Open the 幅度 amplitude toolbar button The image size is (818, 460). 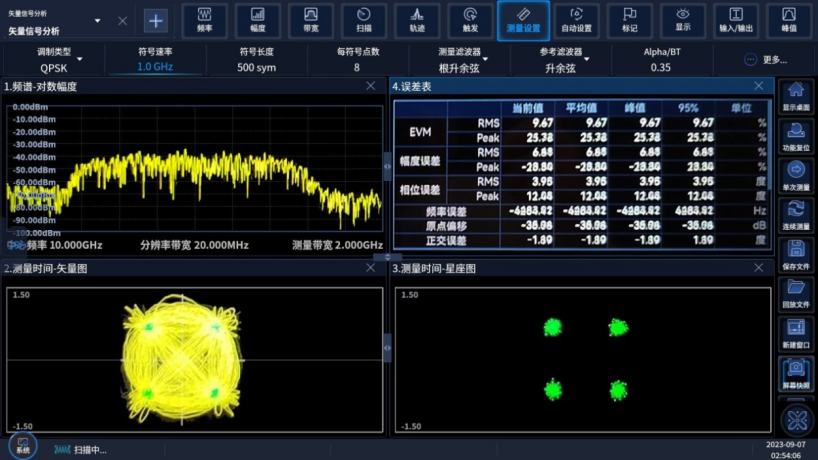[258, 20]
